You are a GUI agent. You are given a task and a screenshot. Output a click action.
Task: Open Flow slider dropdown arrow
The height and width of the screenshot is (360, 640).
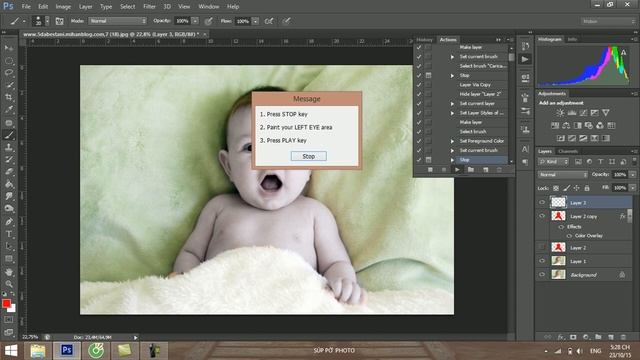click(x=256, y=21)
